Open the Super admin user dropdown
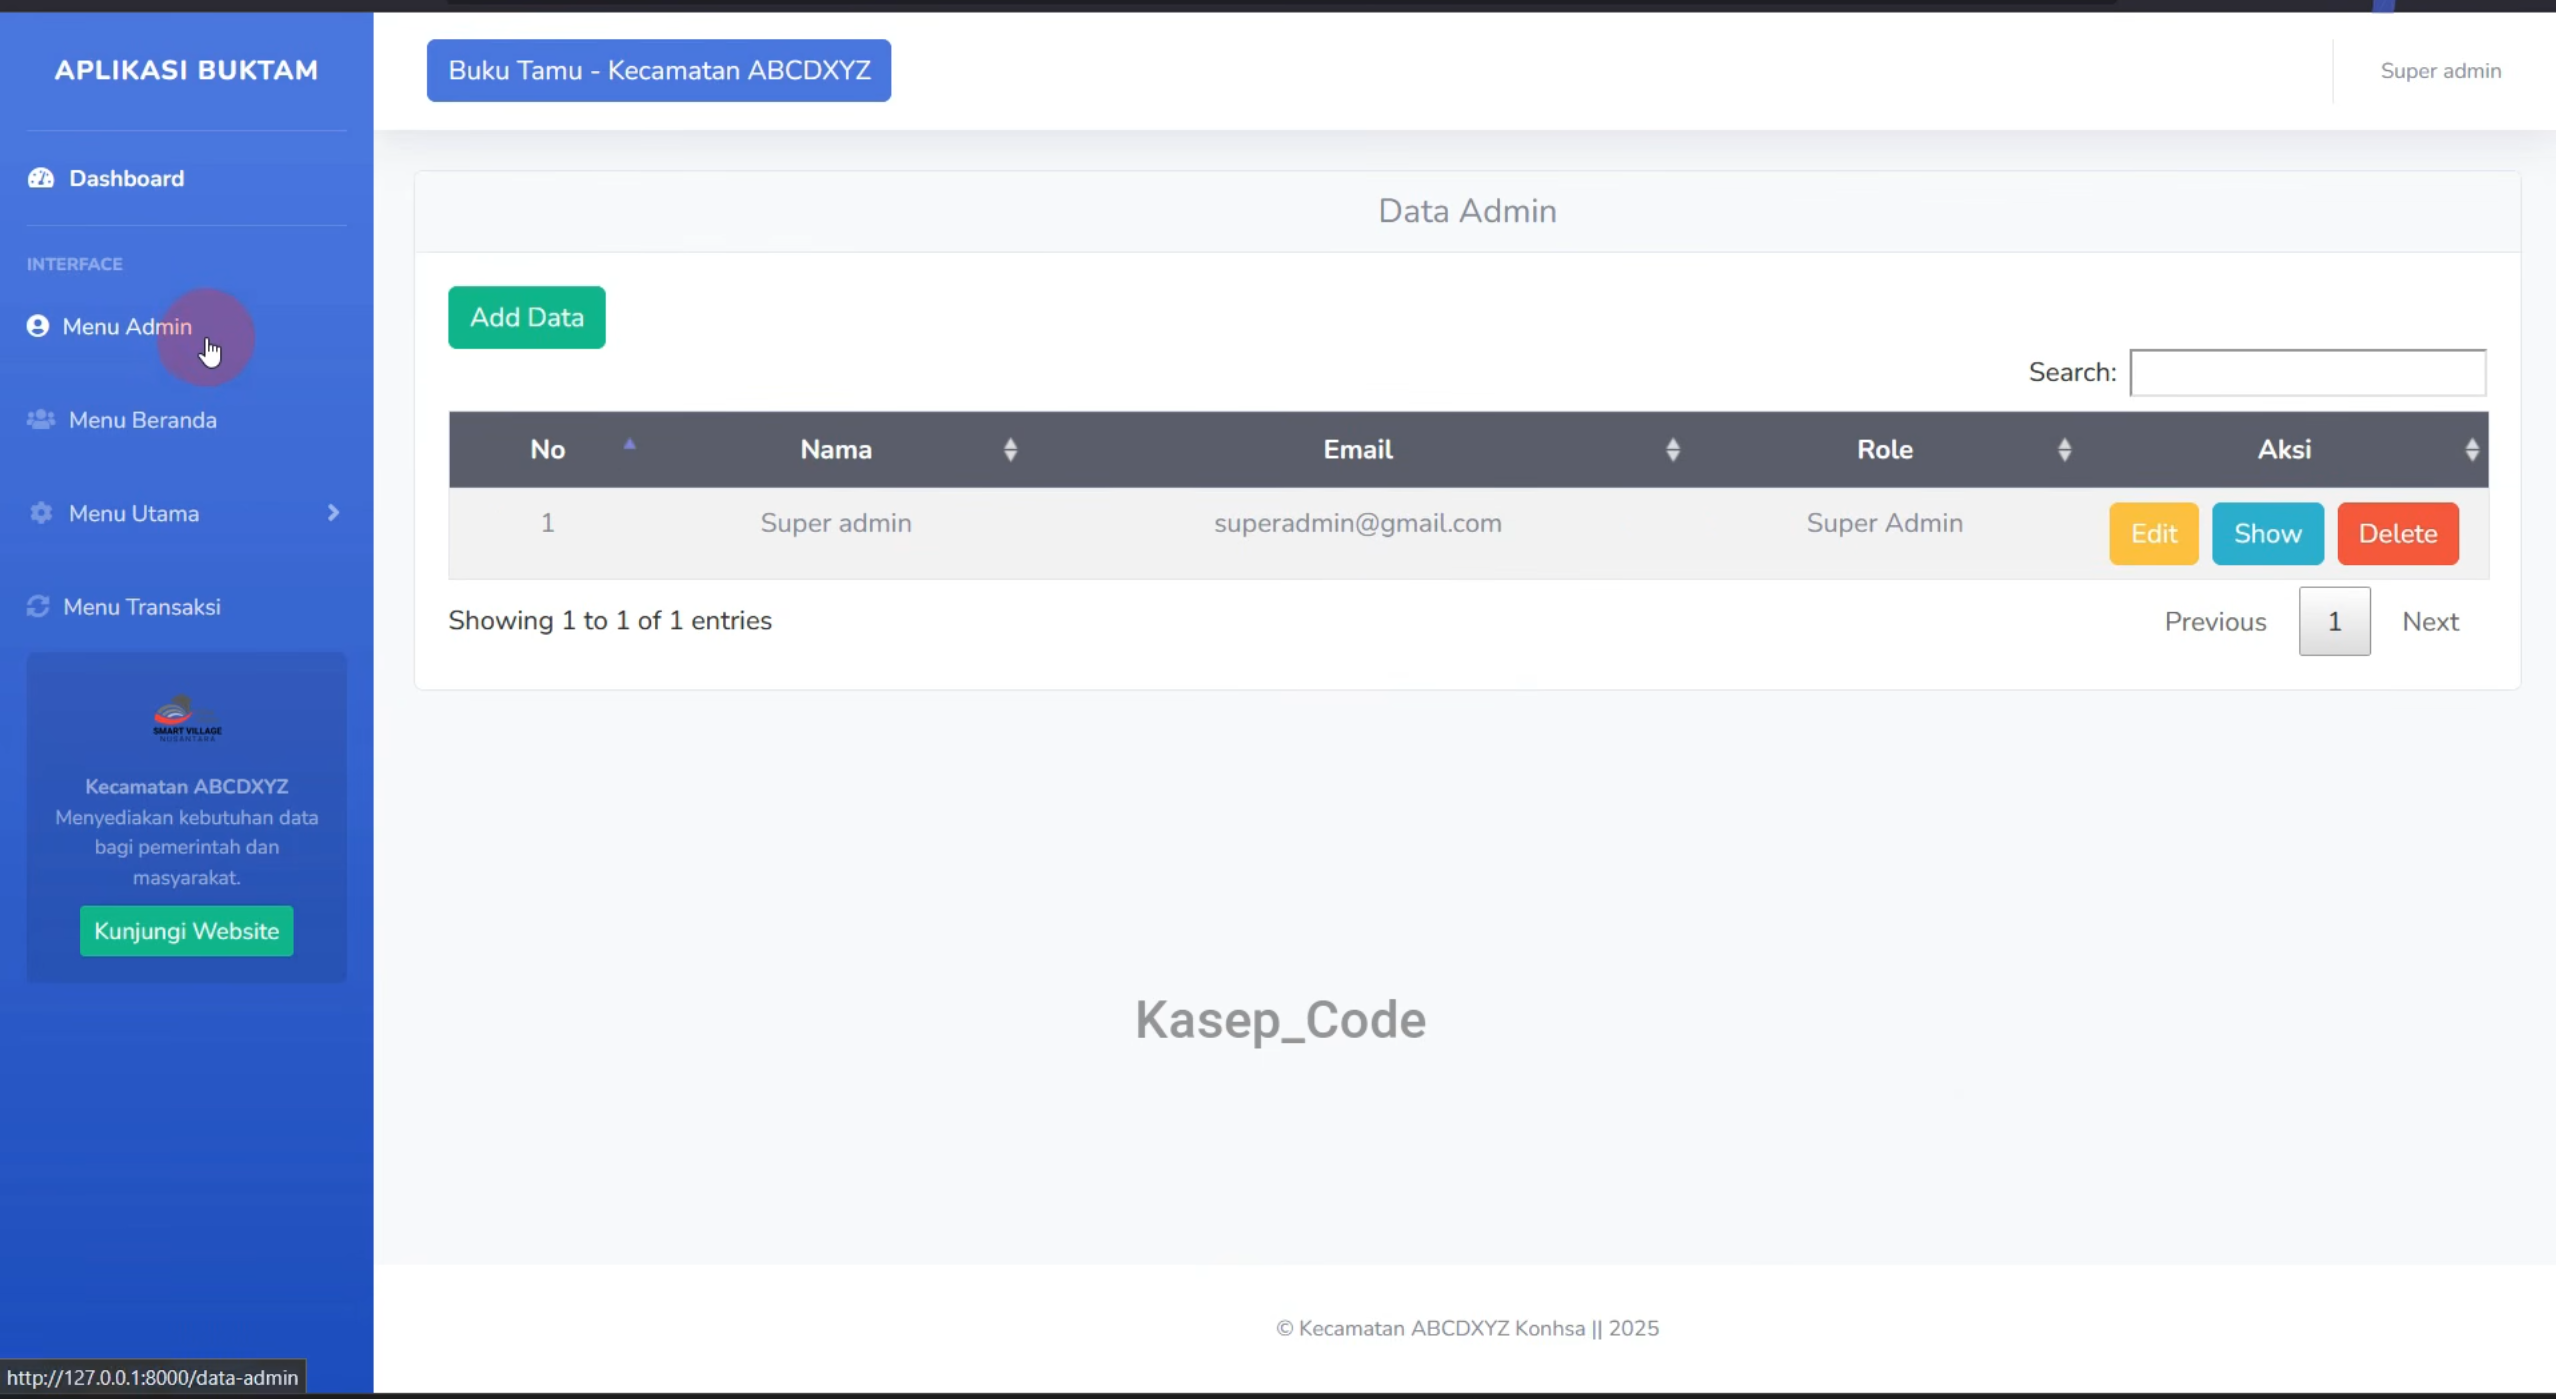This screenshot has width=2556, height=1399. [x=2440, y=71]
